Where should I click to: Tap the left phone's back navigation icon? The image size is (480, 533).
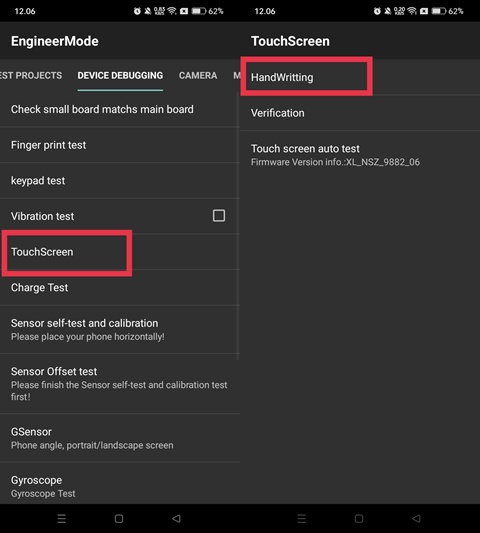(176, 518)
